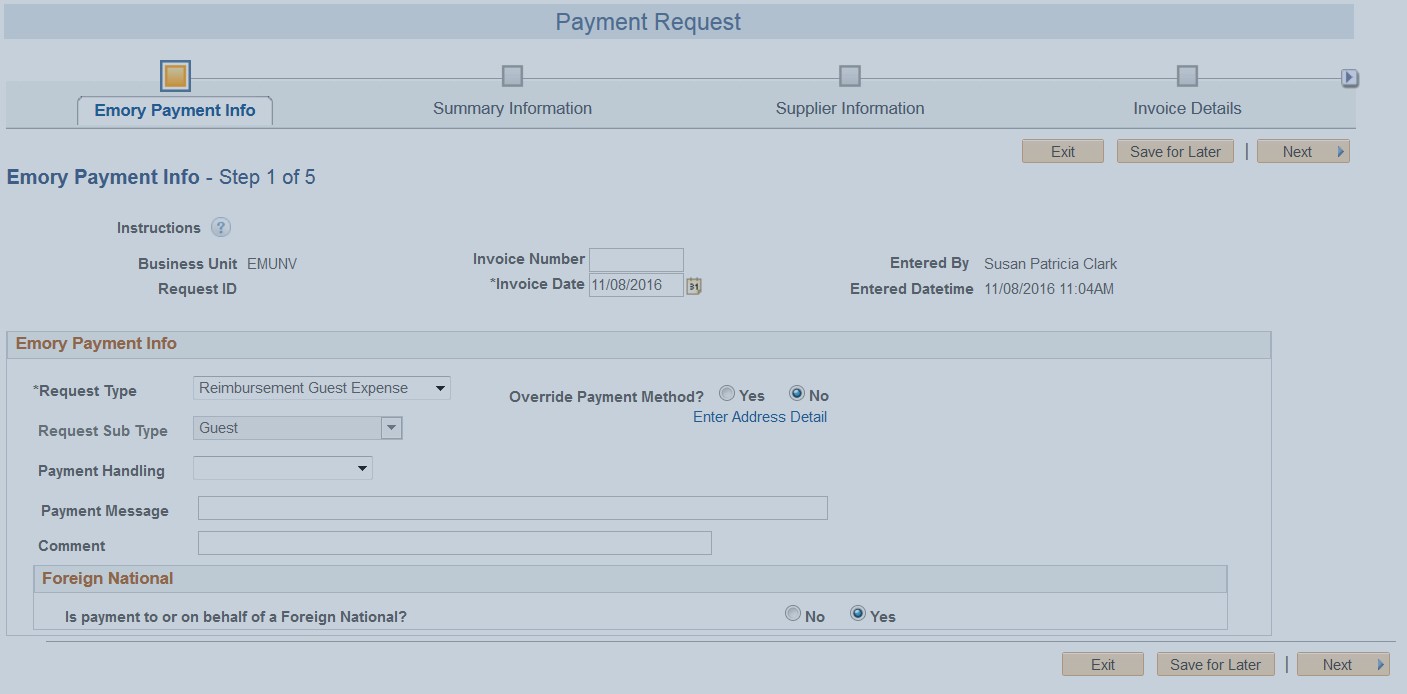
Task: Switch to the Emory Payment Info tab
Action: [x=174, y=110]
